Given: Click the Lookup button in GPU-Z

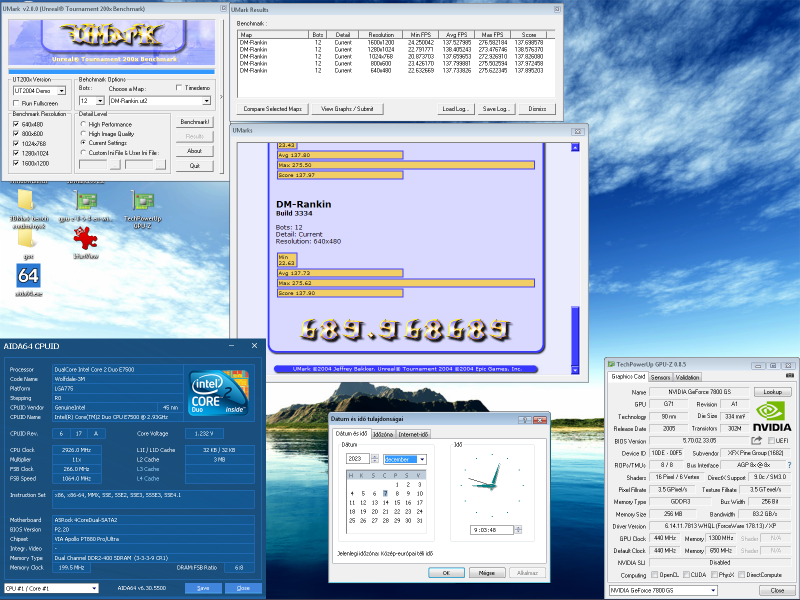Looking at the screenshot, I should 772,392.
